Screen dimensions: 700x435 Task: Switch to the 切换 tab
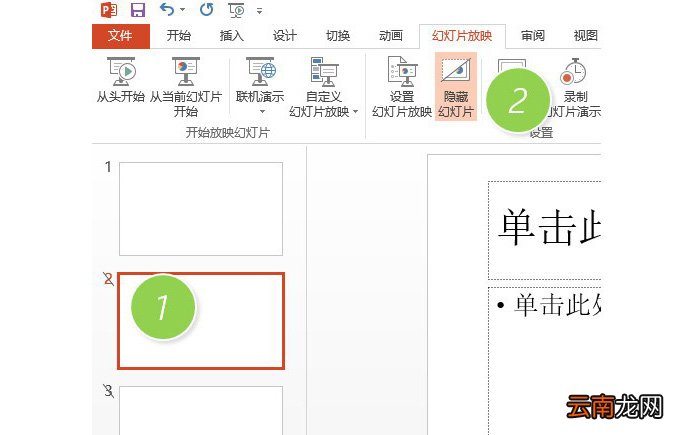[338, 36]
